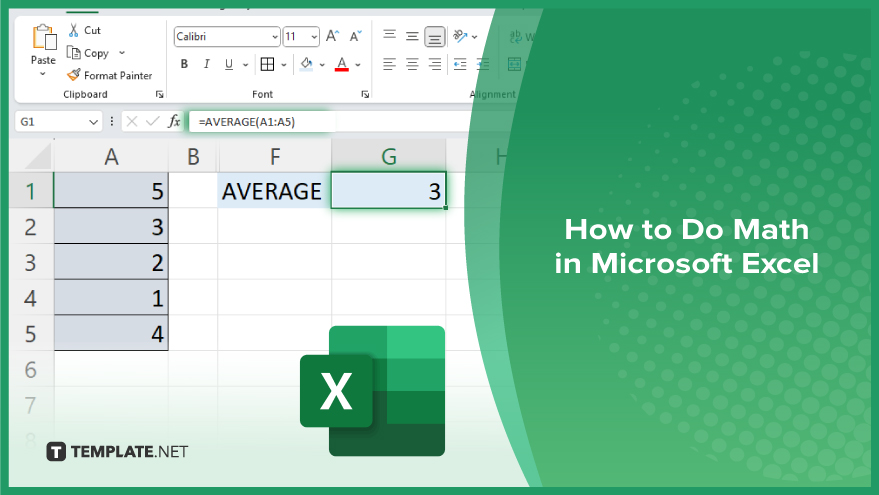This screenshot has height=495, width=879.
Task: Open the Font dialog launcher
Action: pyautogui.click(x=365, y=94)
